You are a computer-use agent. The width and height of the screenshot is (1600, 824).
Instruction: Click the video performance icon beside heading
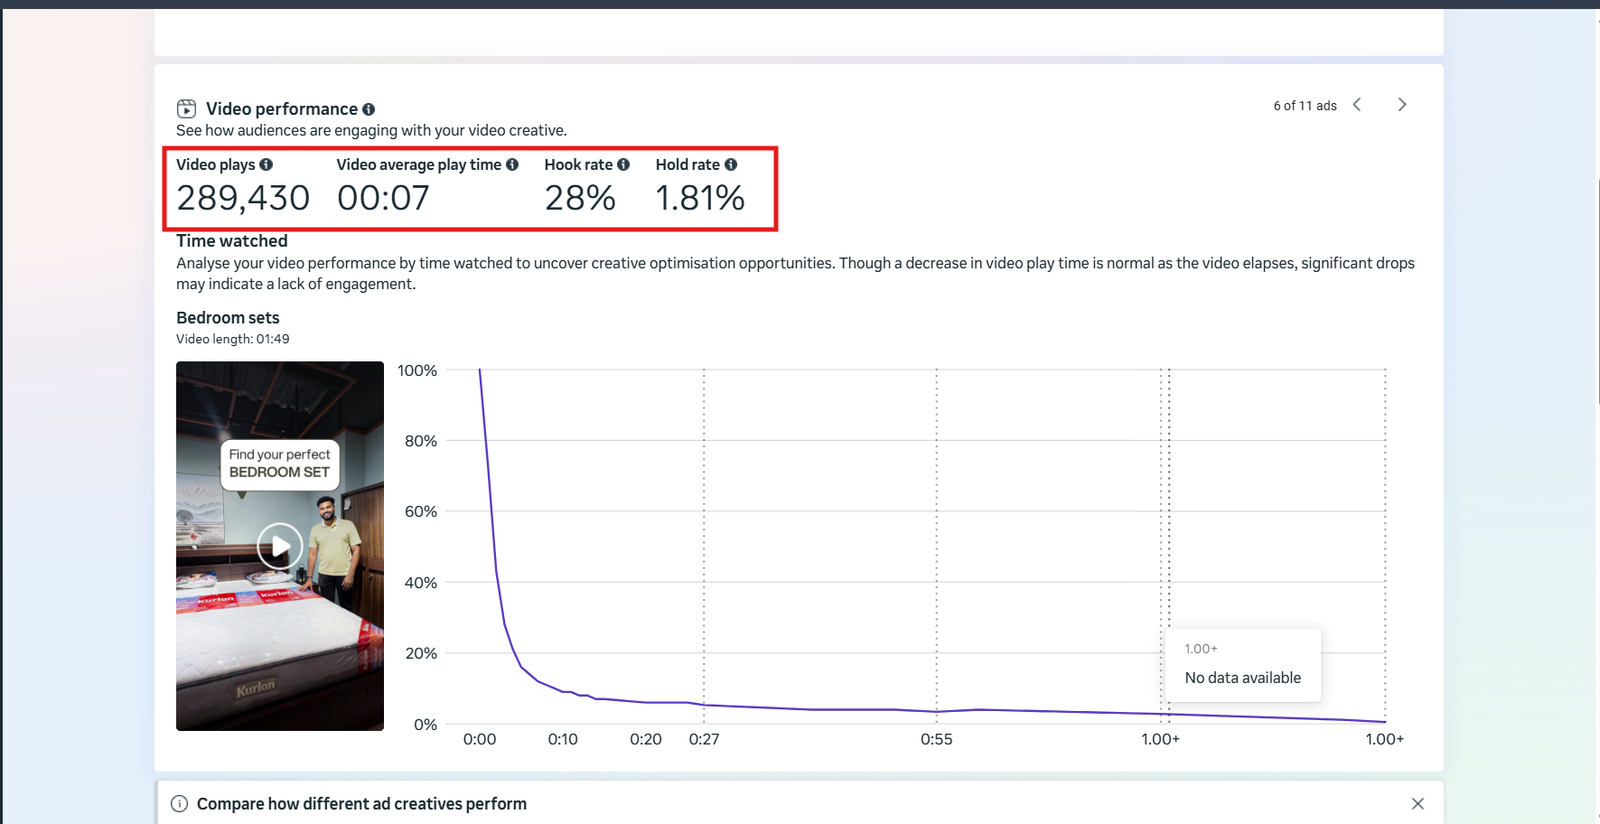point(186,109)
